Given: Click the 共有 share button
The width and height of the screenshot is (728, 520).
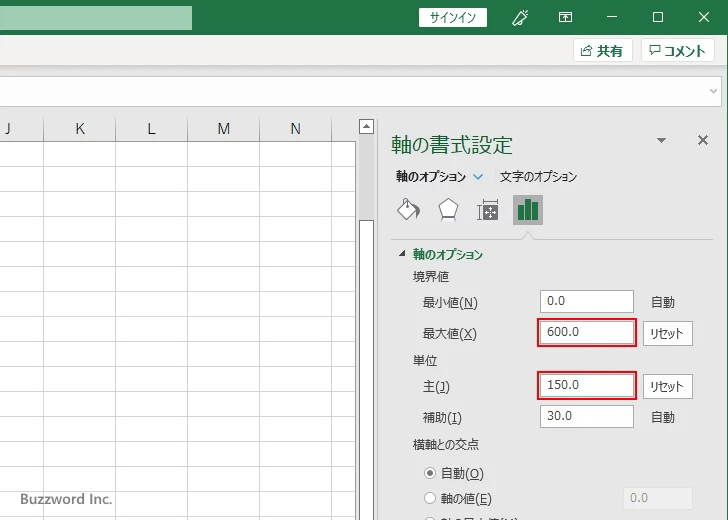Looking at the screenshot, I should click(603, 50).
